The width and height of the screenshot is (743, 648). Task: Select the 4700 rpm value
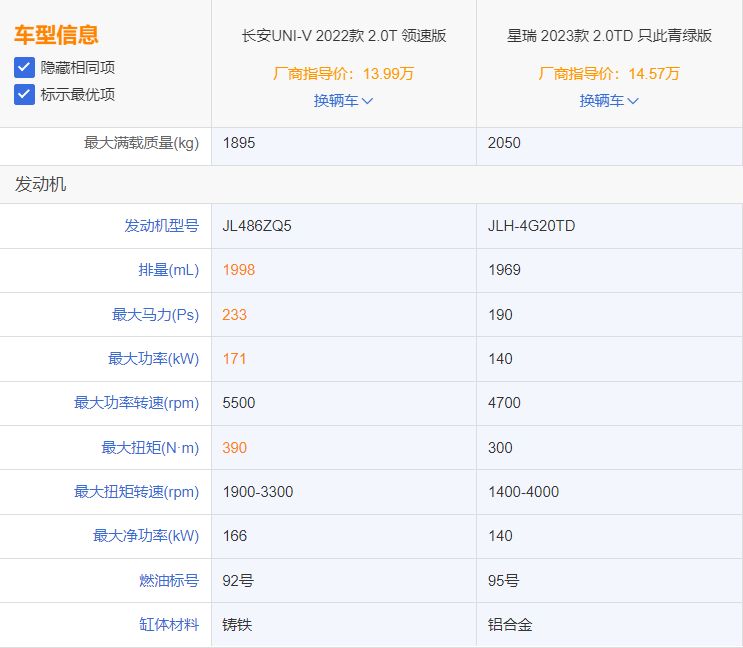[x=504, y=403]
